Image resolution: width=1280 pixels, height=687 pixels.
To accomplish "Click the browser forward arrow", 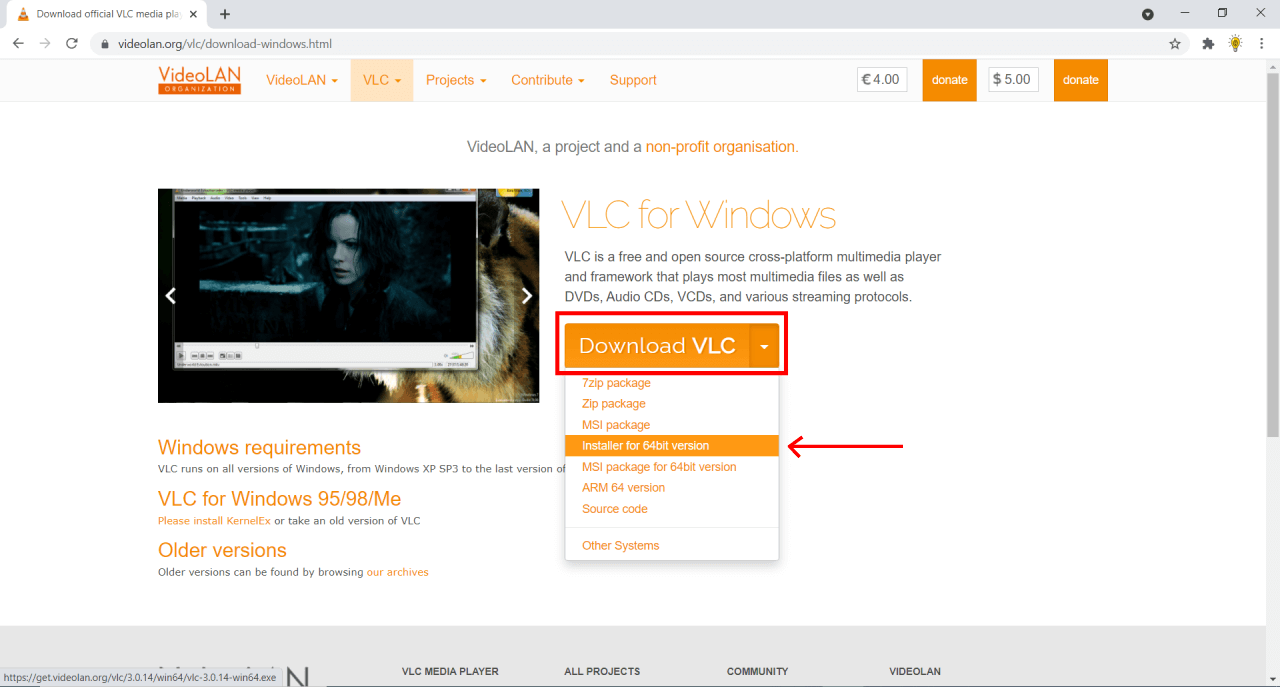I will point(45,44).
